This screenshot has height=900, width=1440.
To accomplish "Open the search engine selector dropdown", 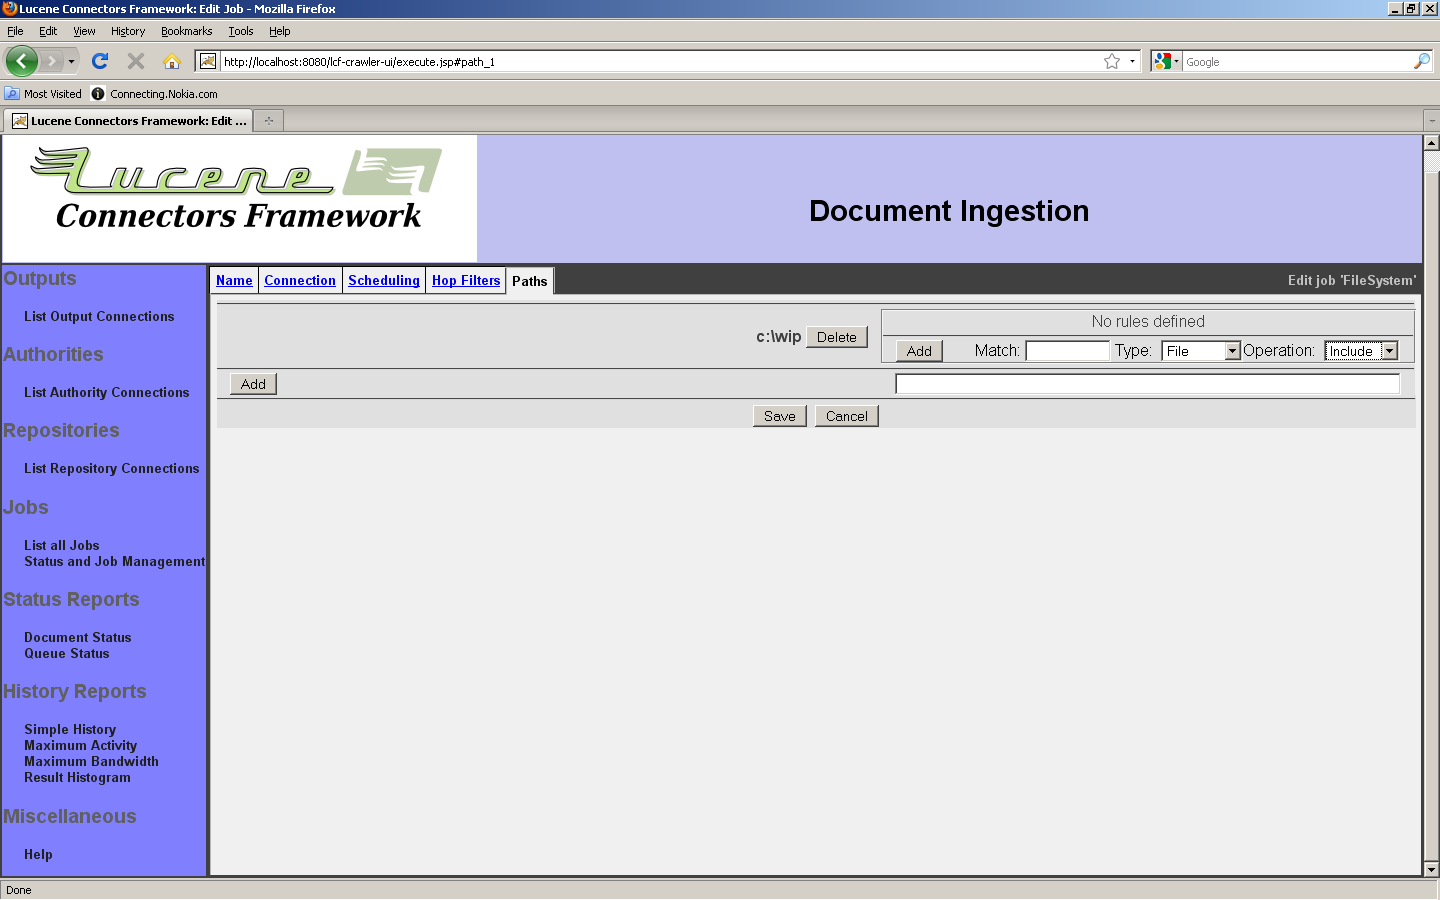I will [x=1166, y=61].
